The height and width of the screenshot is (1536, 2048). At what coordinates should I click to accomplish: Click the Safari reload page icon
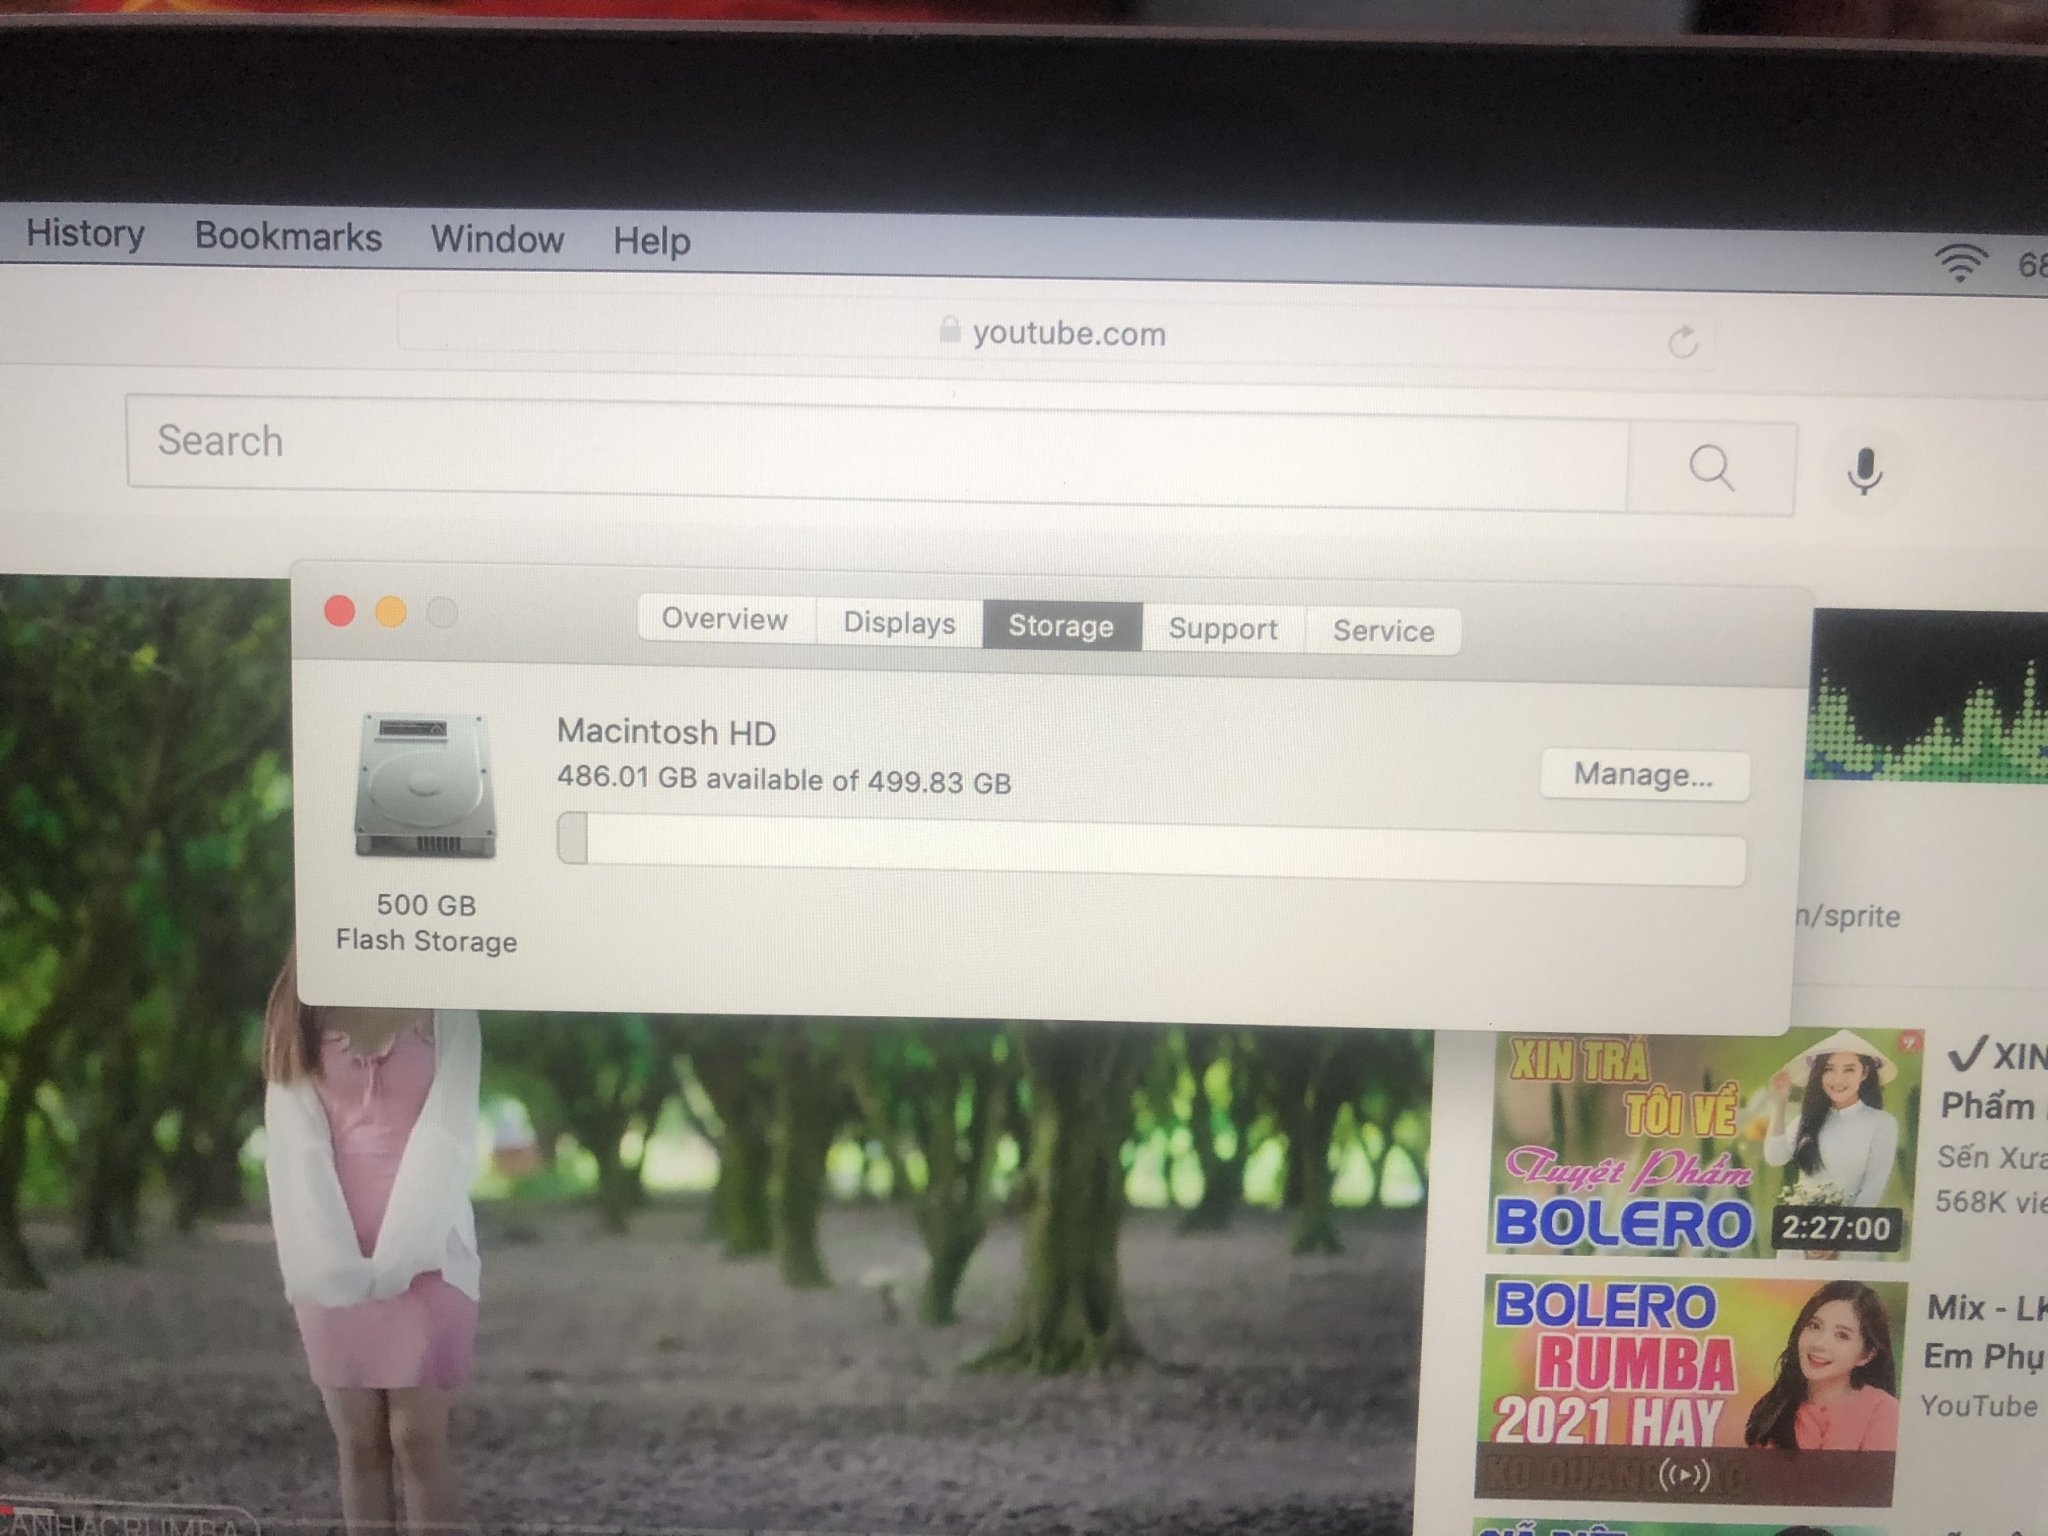pyautogui.click(x=1683, y=342)
